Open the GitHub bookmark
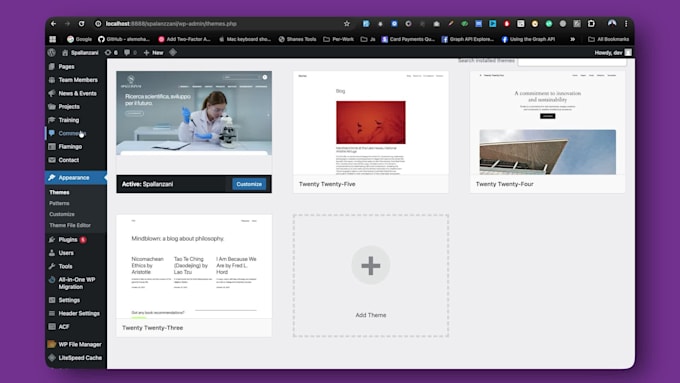This screenshot has width=680, height=383. (x=124, y=39)
